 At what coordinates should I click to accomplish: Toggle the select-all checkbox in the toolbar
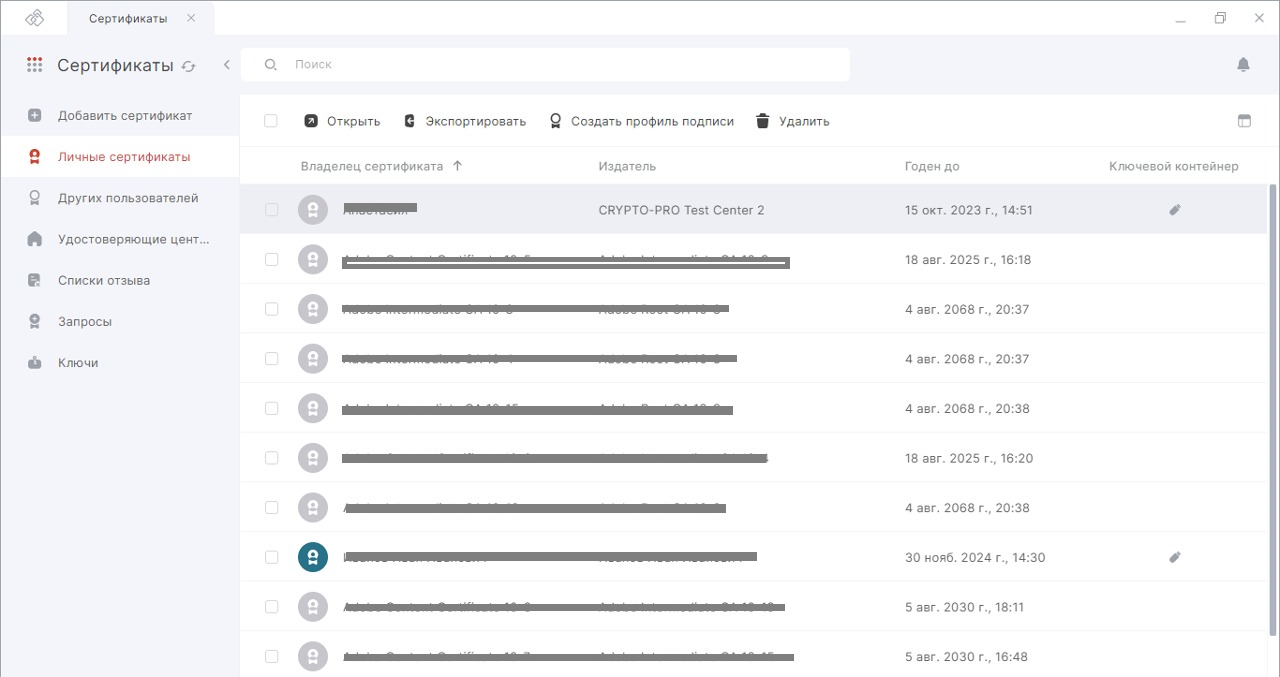click(x=270, y=121)
